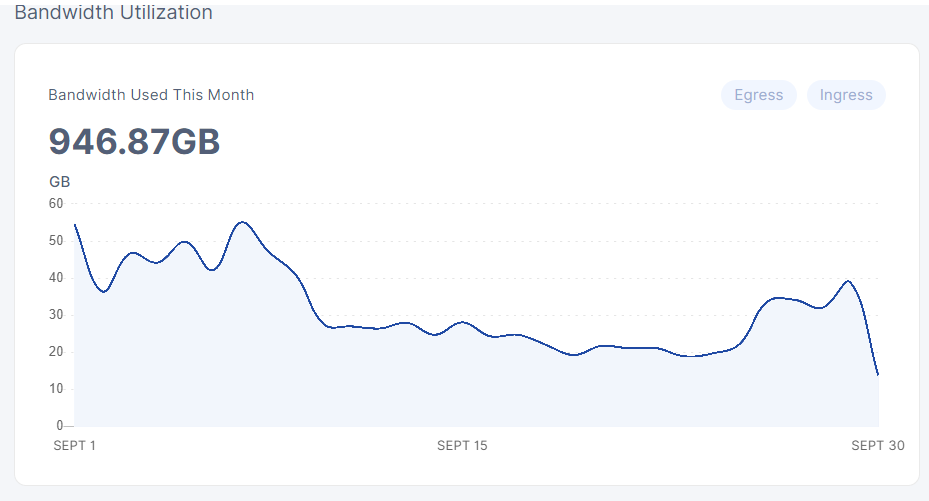Click the 50 value on the y-axis
Screen dimensions: 929x501
[x=55, y=240]
